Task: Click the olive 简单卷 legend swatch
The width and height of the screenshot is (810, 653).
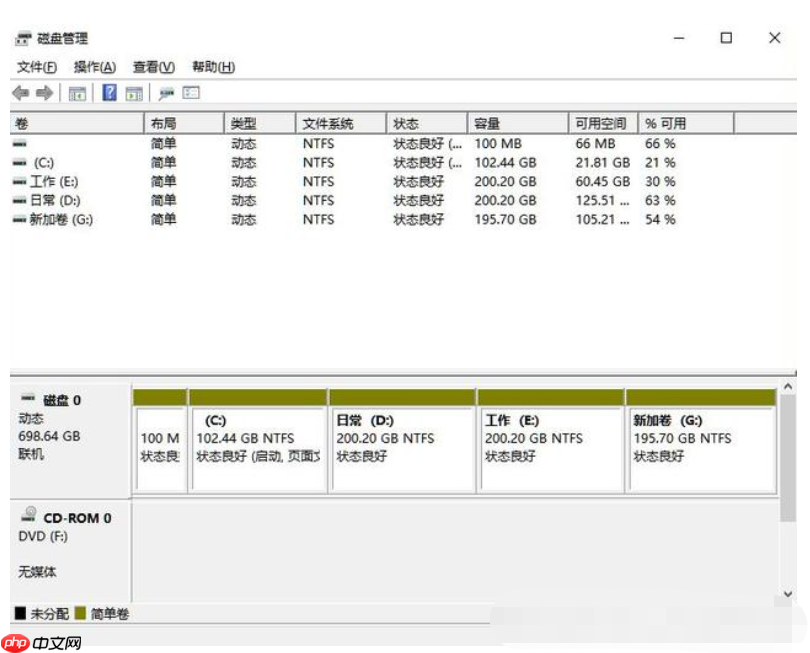Action: pyautogui.click(x=80, y=613)
